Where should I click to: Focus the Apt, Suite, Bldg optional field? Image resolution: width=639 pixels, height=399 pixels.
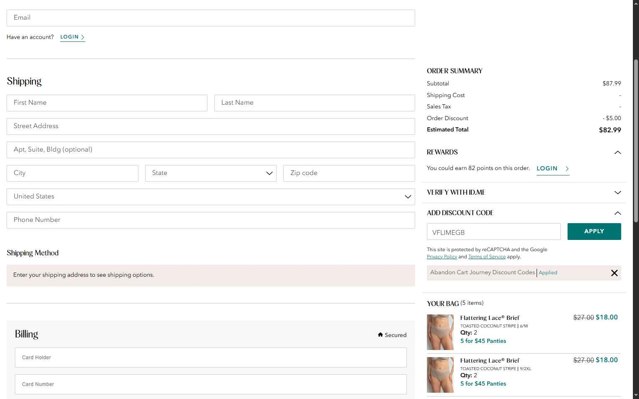coord(211,150)
